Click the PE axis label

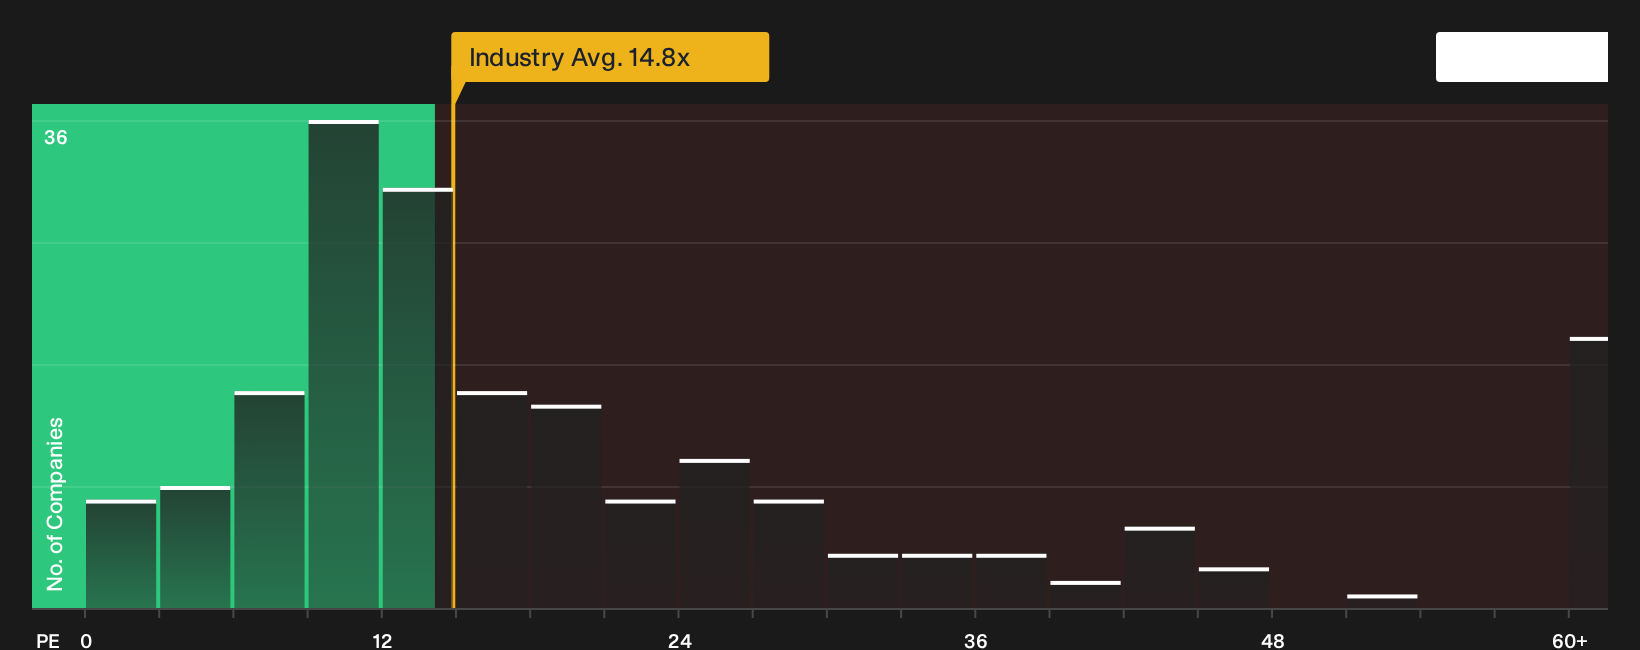click(48, 641)
